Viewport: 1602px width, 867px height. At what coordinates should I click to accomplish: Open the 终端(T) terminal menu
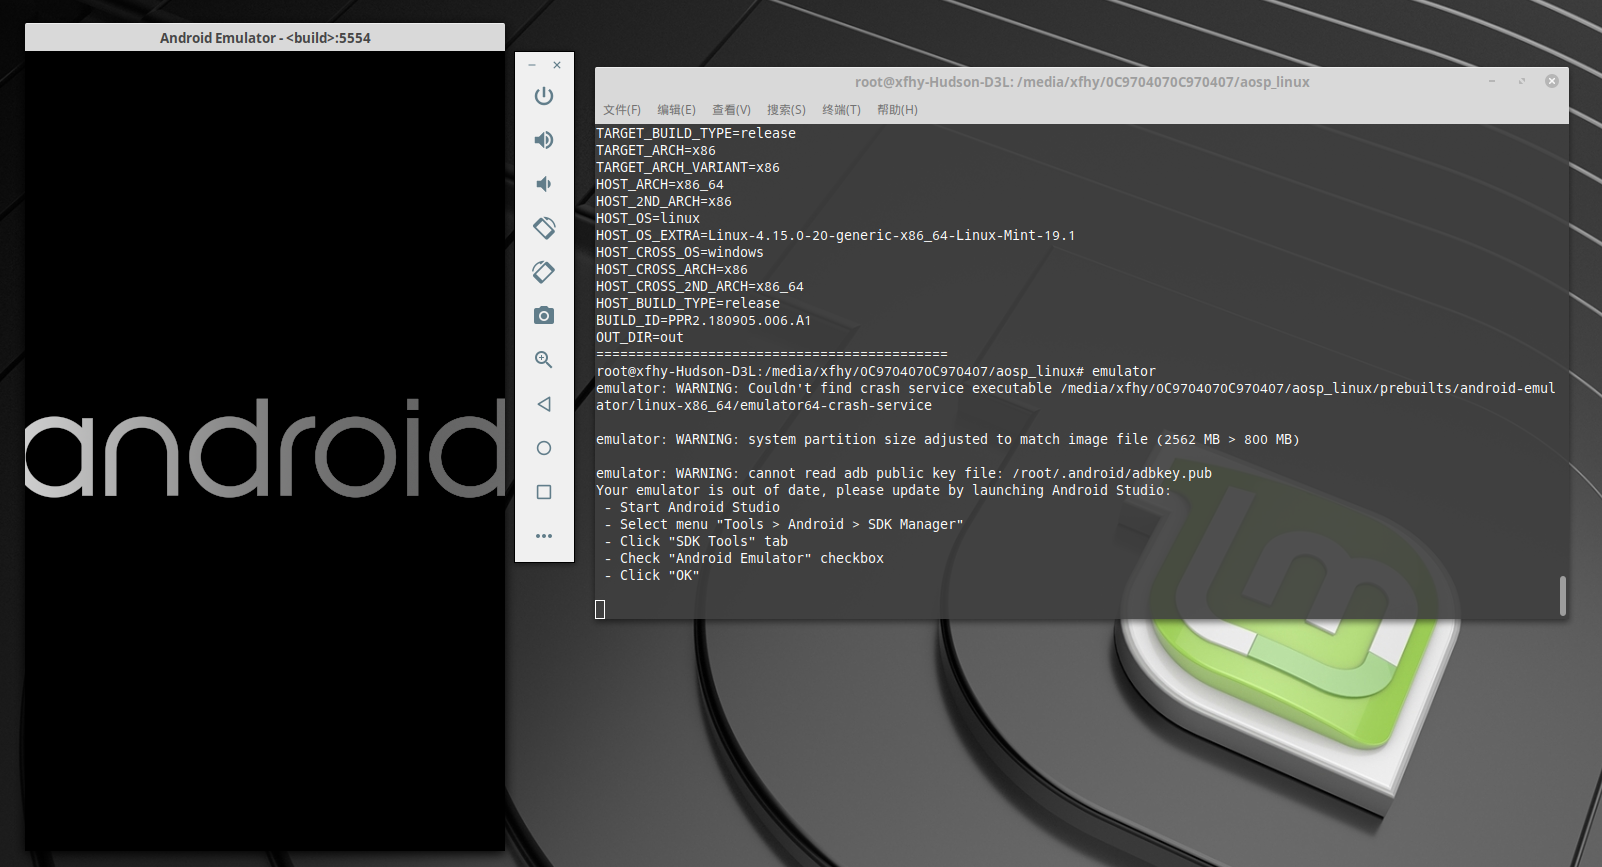842,110
